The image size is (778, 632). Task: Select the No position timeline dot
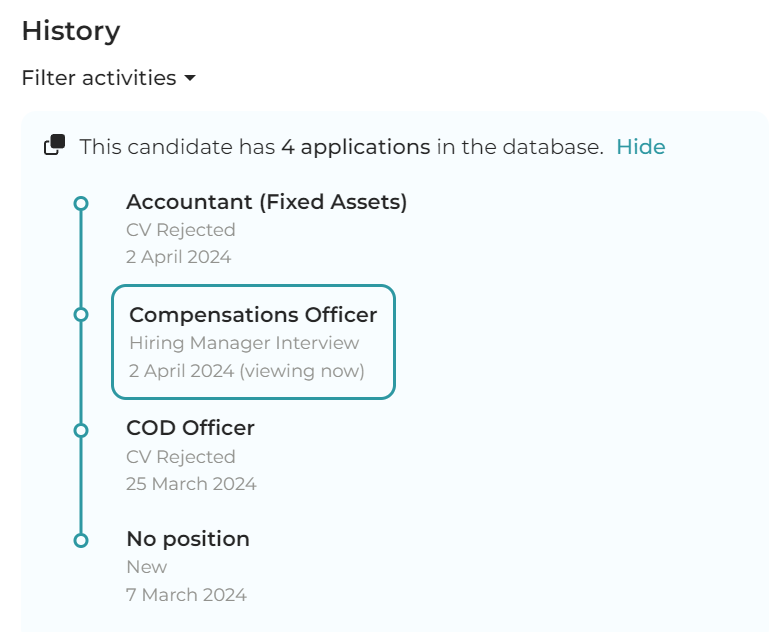point(81,540)
